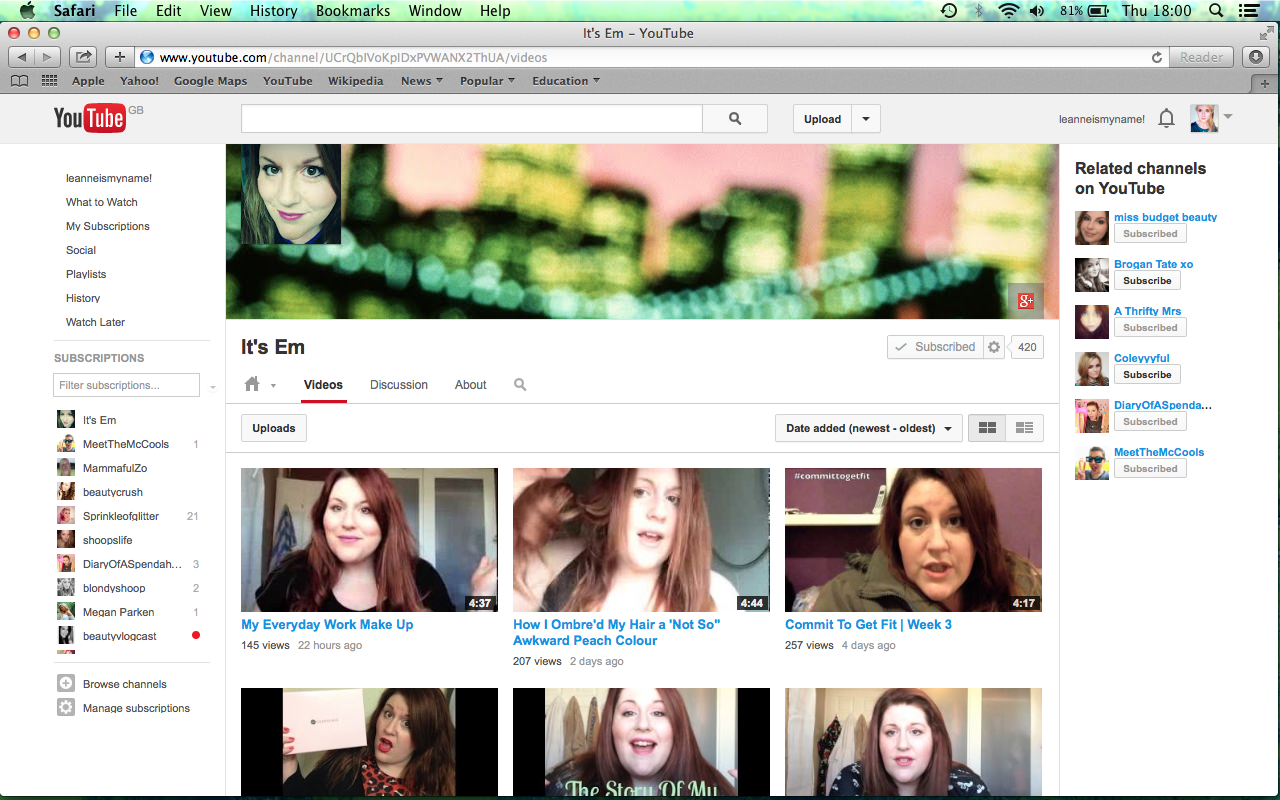Switch to grid view layout

pyautogui.click(x=987, y=428)
